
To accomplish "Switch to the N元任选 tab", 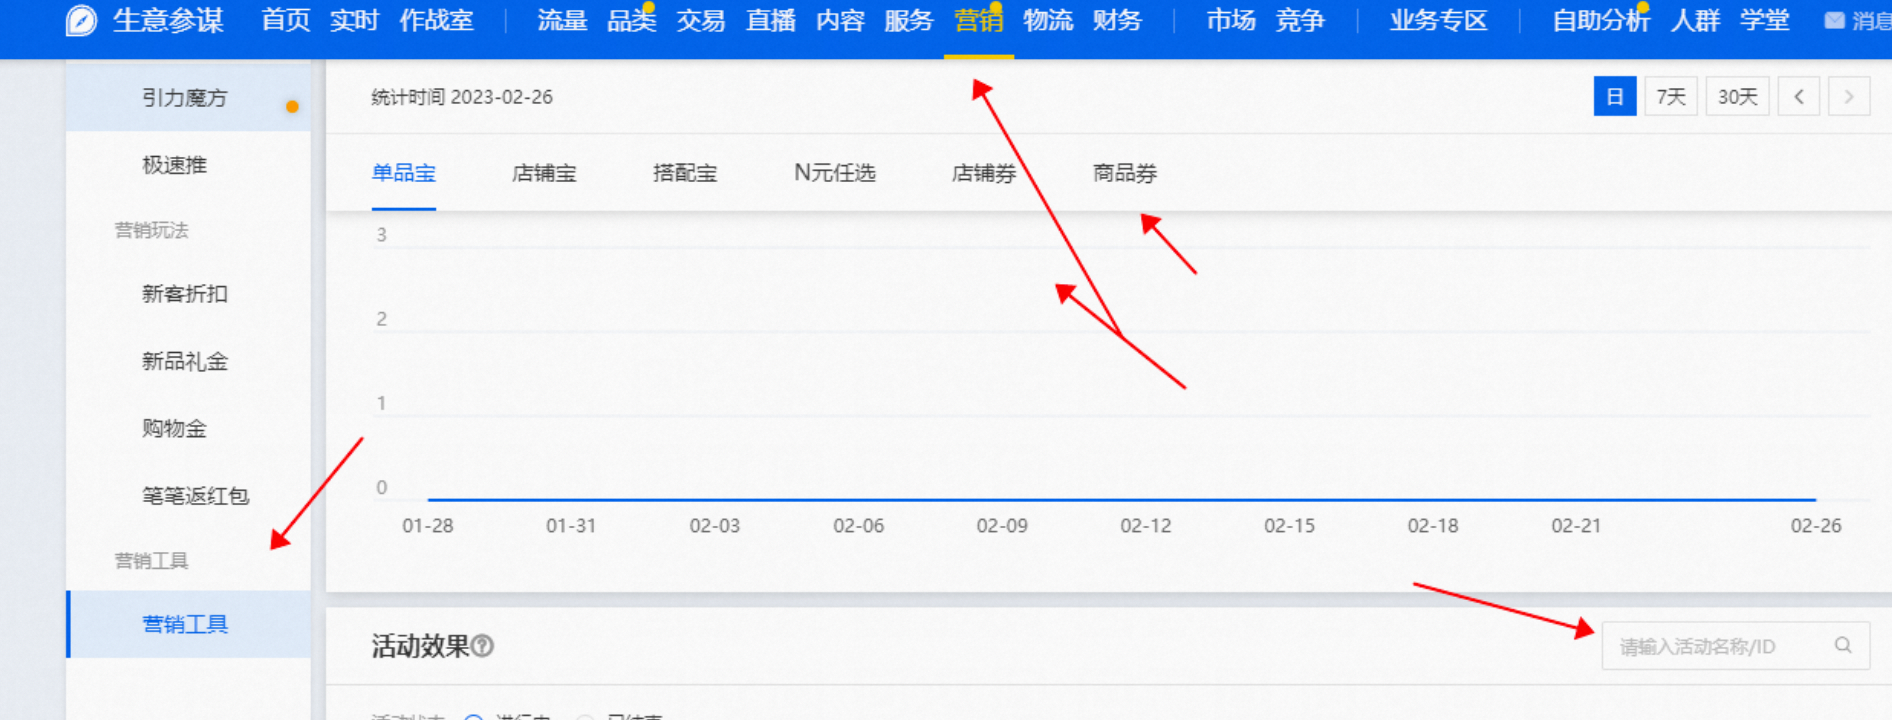I will click(835, 173).
